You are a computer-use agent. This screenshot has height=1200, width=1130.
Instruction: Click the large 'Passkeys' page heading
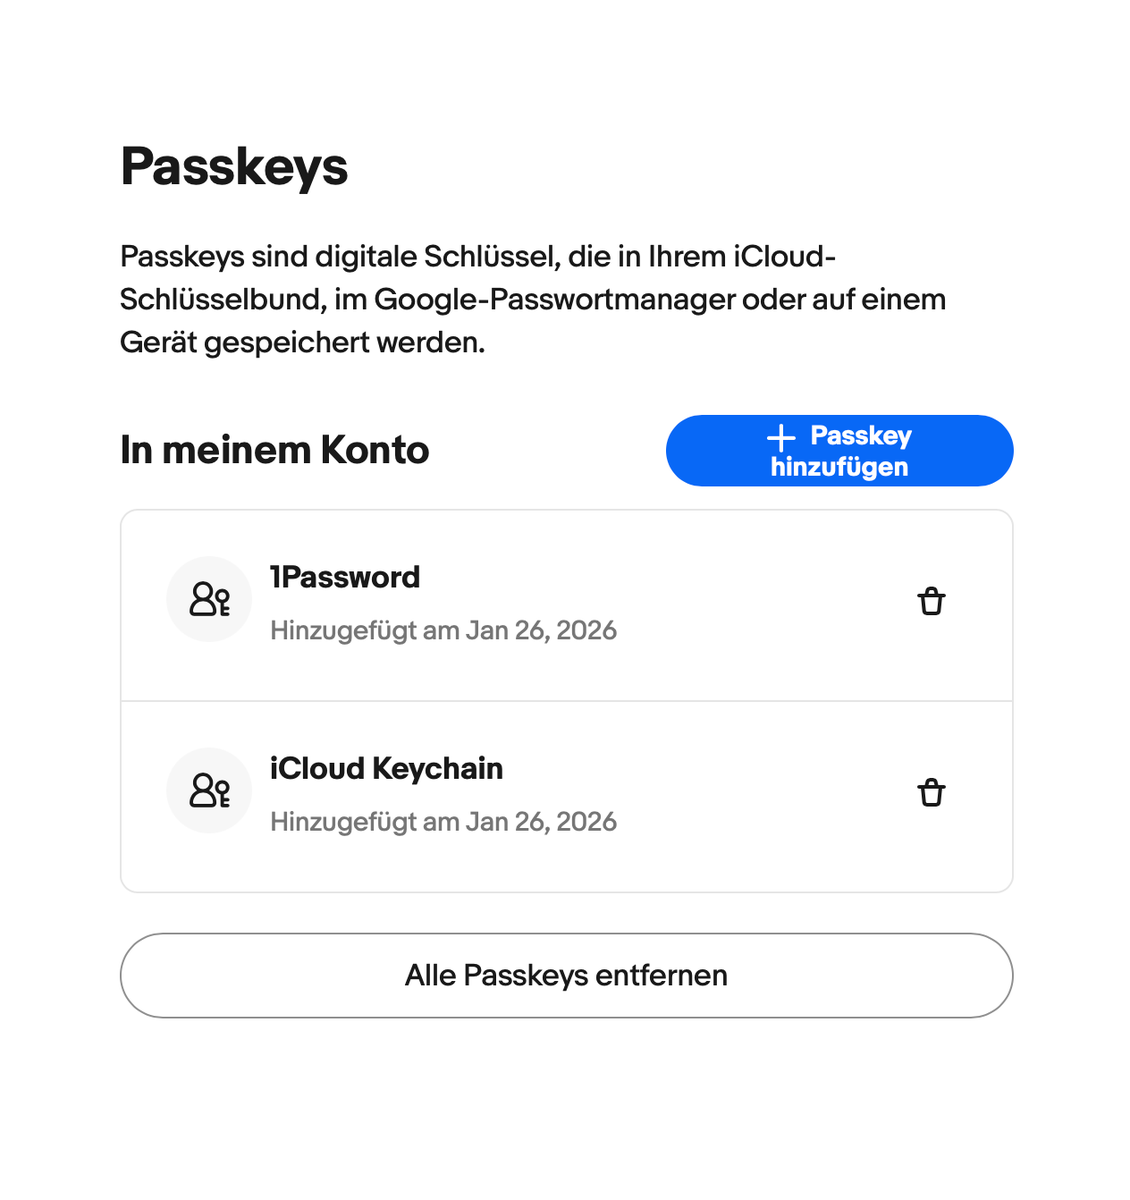click(x=234, y=166)
